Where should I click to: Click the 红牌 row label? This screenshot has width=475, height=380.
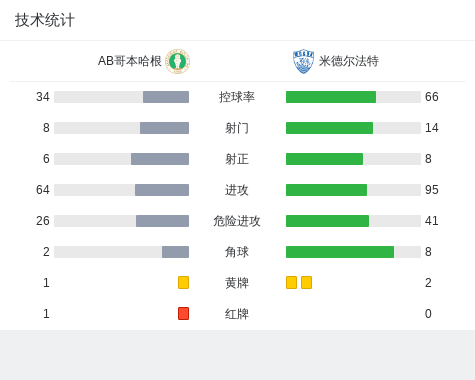[x=237, y=314]
